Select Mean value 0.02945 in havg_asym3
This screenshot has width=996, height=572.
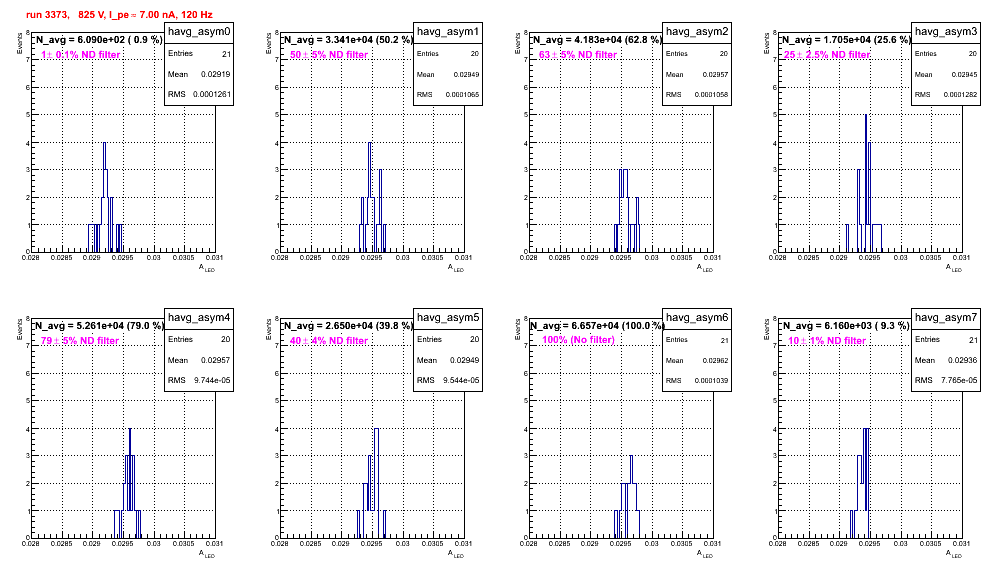(x=964, y=74)
